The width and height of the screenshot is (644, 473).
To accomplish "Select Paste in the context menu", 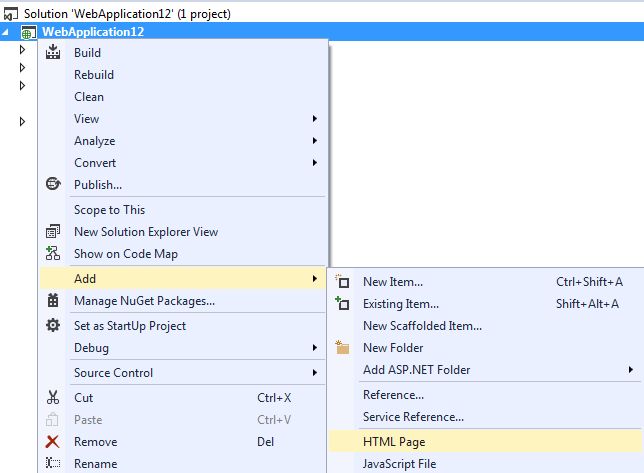I will (184, 420).
